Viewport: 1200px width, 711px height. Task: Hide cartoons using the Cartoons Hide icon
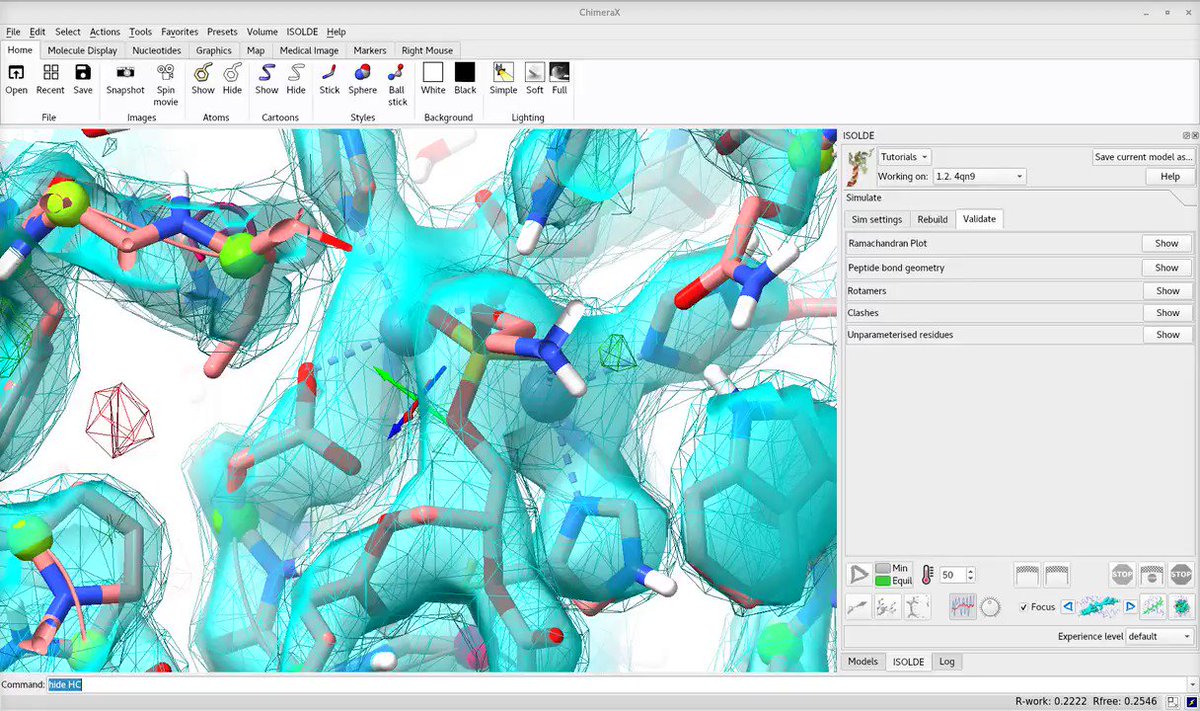pos(296,72)
